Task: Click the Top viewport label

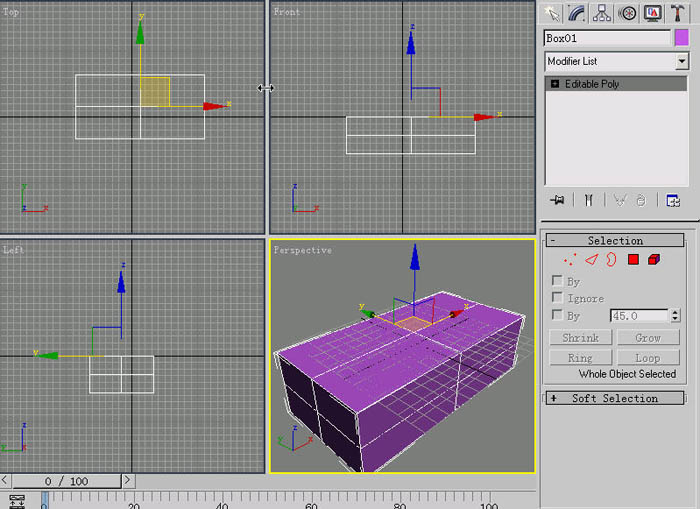Action: coord(11,12)
